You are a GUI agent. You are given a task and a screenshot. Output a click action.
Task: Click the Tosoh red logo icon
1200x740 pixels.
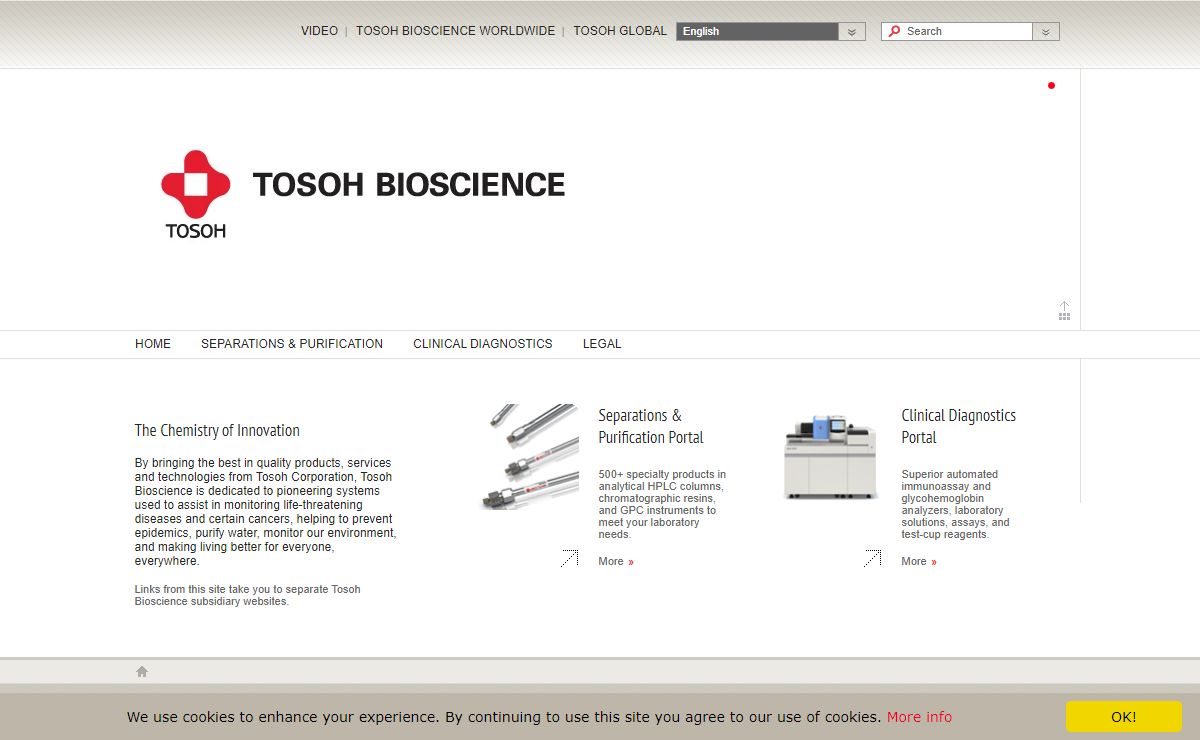[196, 195]
